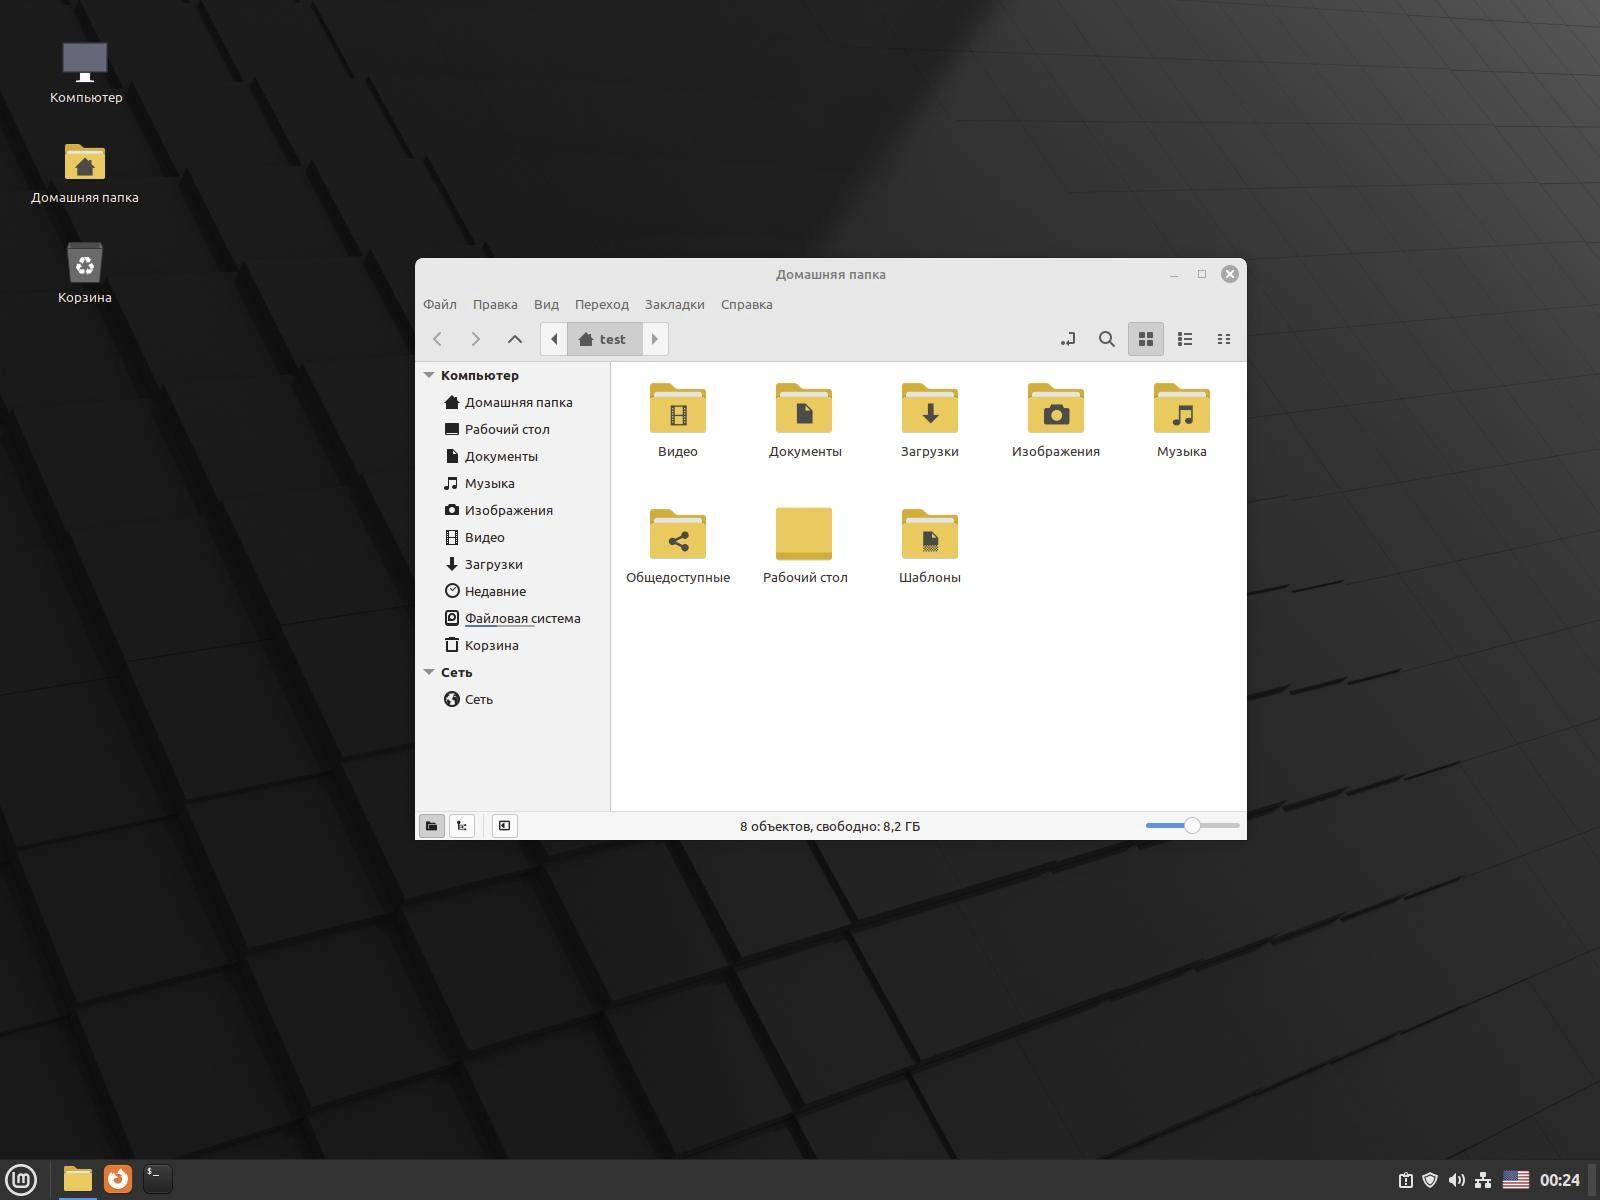The width and height of the screenshot is (1600, 1200).
Task: Show tree view sidebar via status bar button
Action: click(x=462, y=826)
